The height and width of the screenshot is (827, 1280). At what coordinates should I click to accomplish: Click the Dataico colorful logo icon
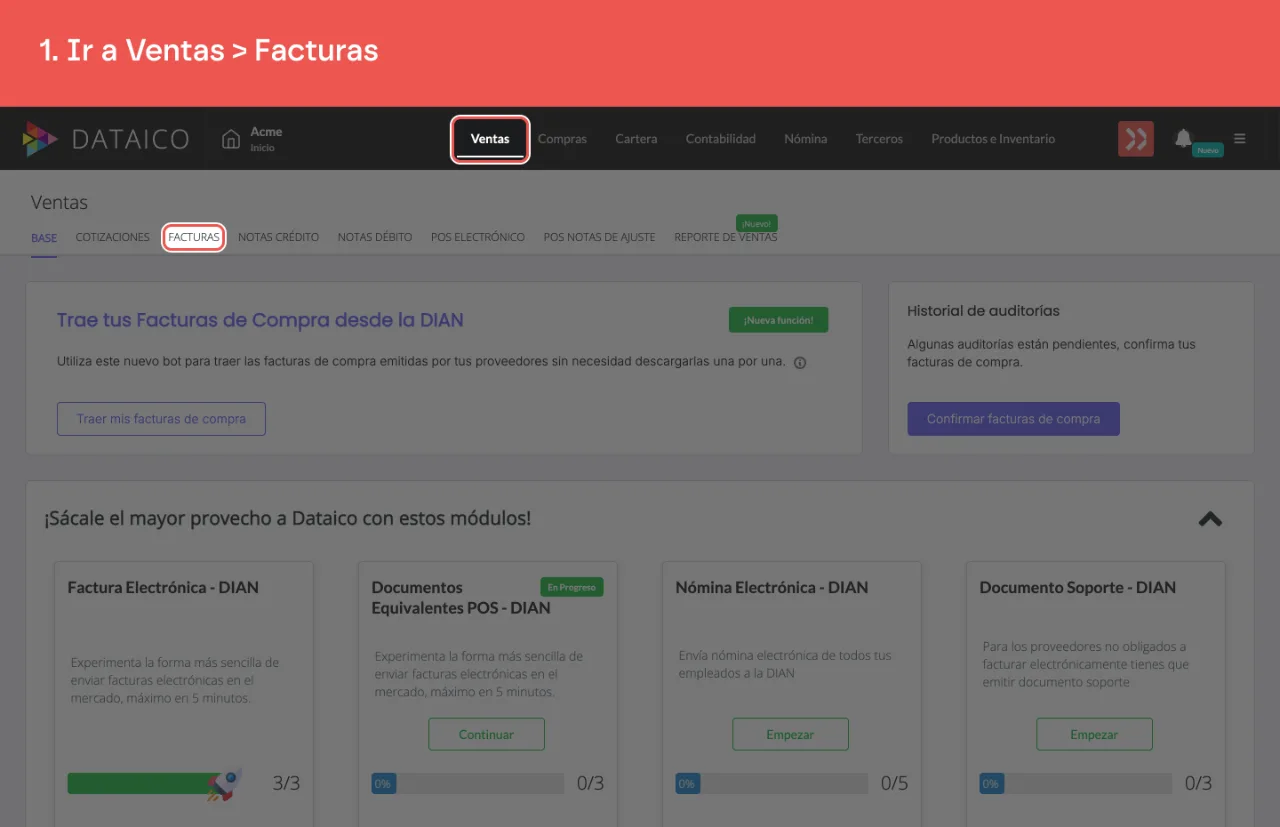point(41,139)
